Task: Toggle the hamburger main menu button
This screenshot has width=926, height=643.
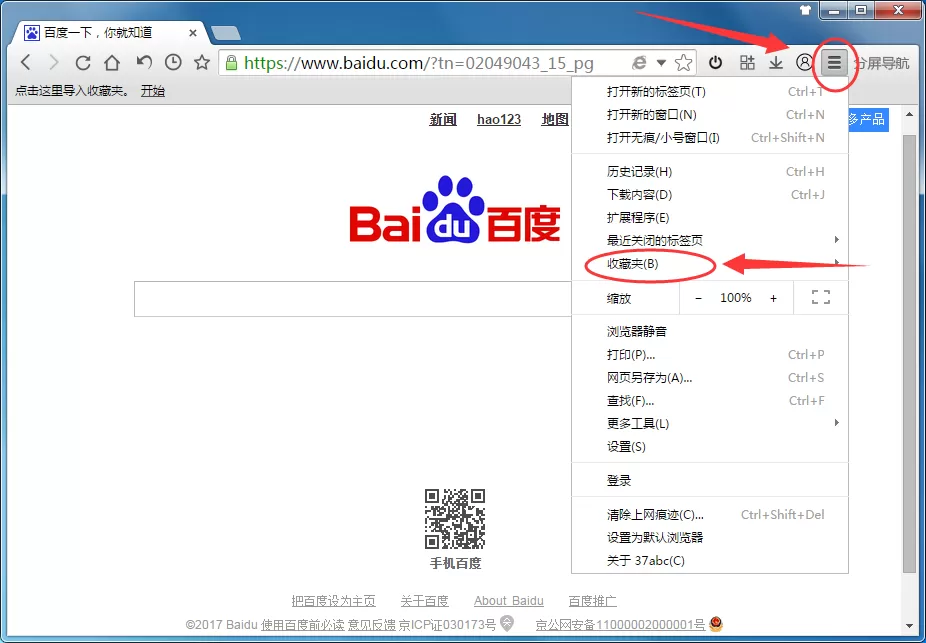Action: [834, 62]
